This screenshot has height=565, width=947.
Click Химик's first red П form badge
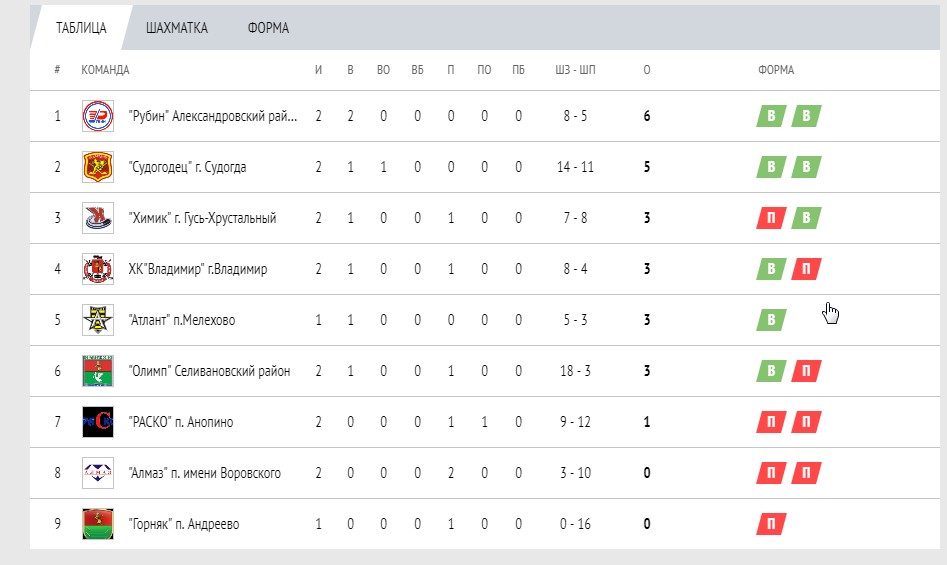tap(770, 218)
